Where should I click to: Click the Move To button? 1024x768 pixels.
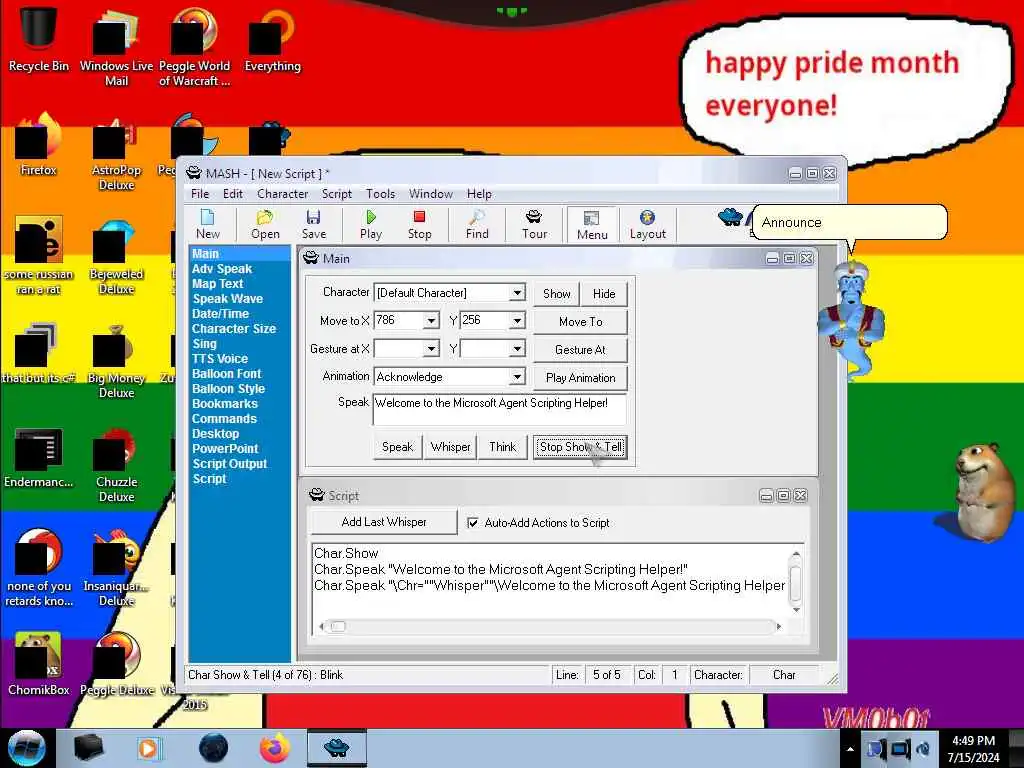581,322
